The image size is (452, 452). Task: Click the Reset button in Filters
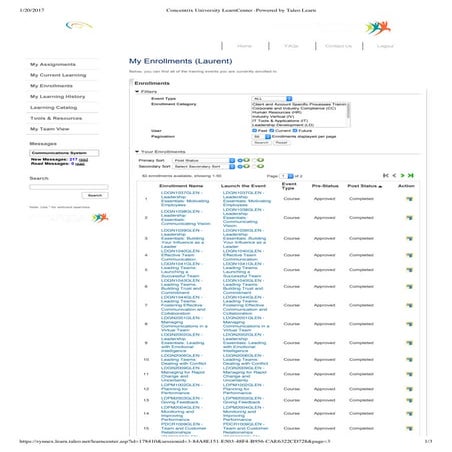(x=282, y=143)
